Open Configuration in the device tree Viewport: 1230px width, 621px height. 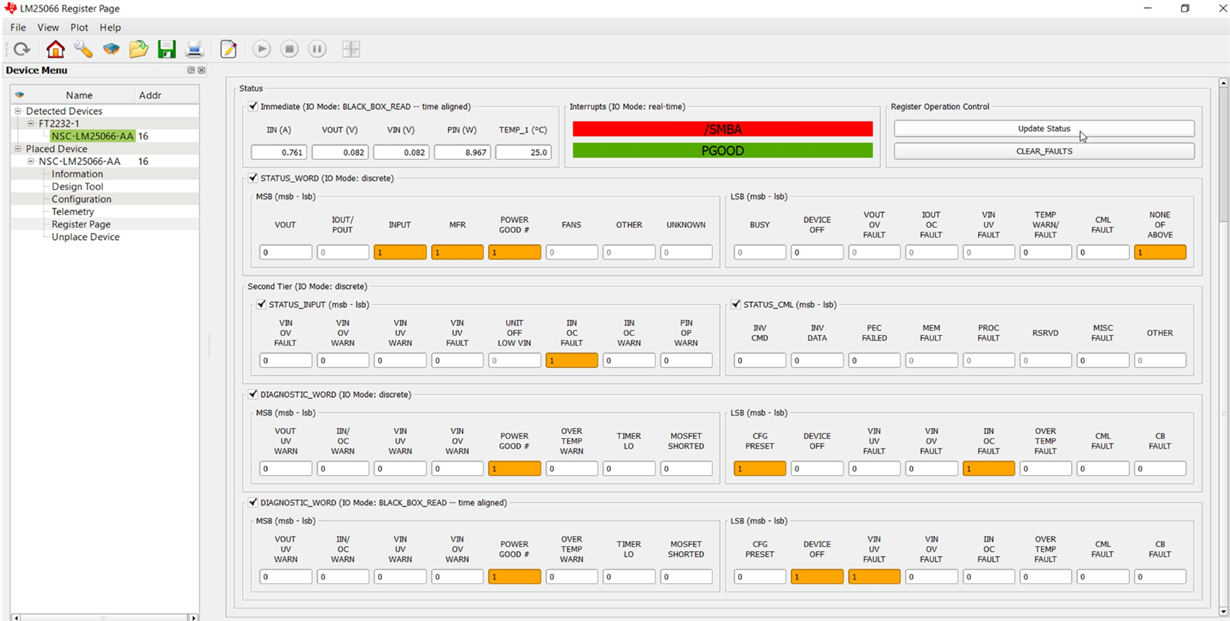(81, 199)
